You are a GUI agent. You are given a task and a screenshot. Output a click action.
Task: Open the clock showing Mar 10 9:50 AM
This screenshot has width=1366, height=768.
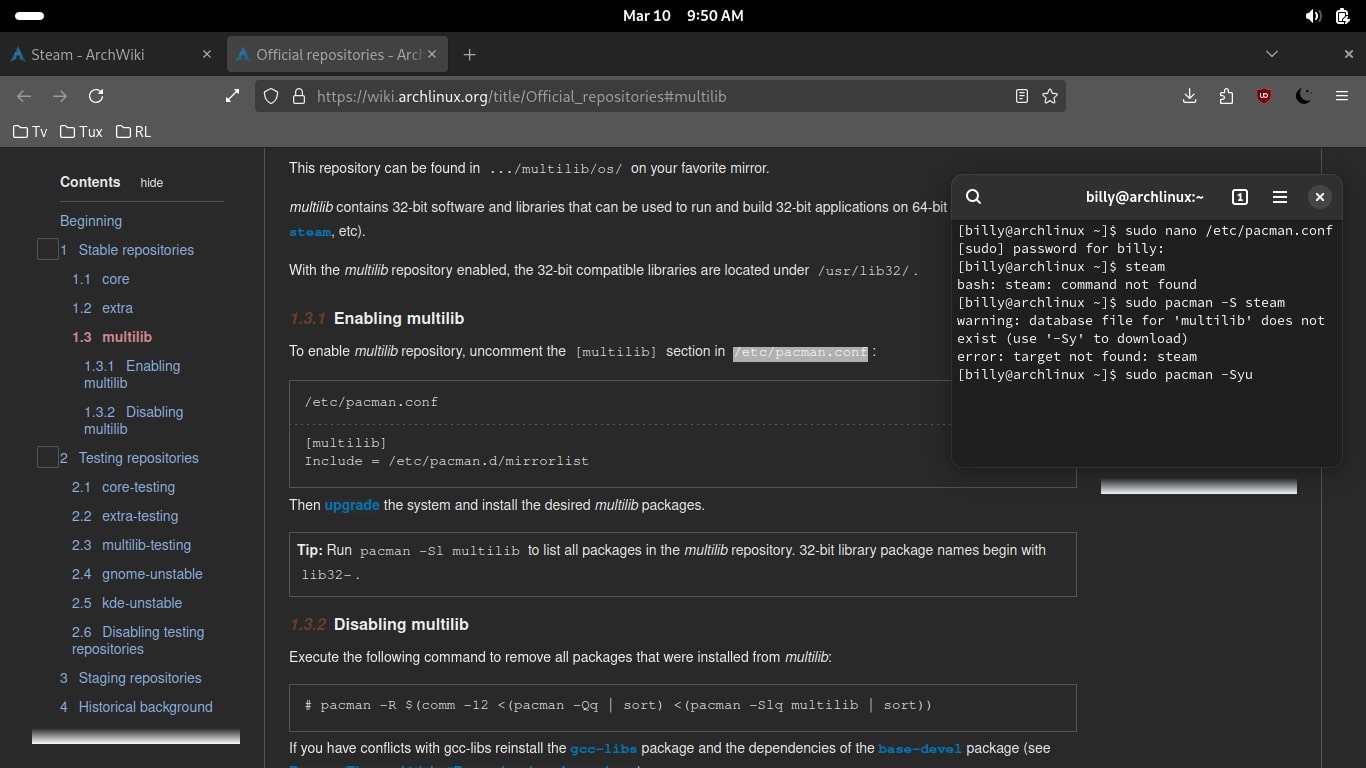683,16
